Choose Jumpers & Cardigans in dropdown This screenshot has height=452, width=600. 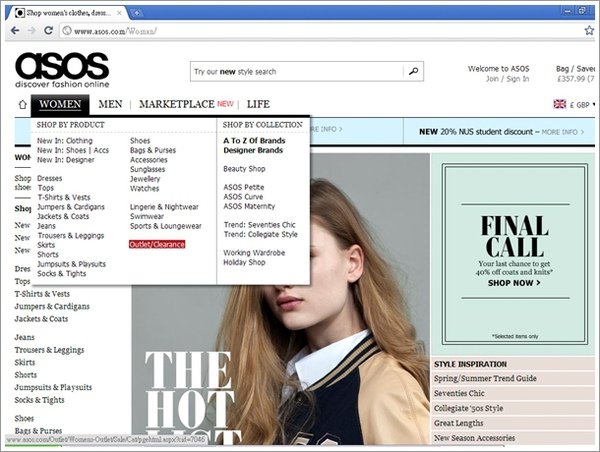71,207
